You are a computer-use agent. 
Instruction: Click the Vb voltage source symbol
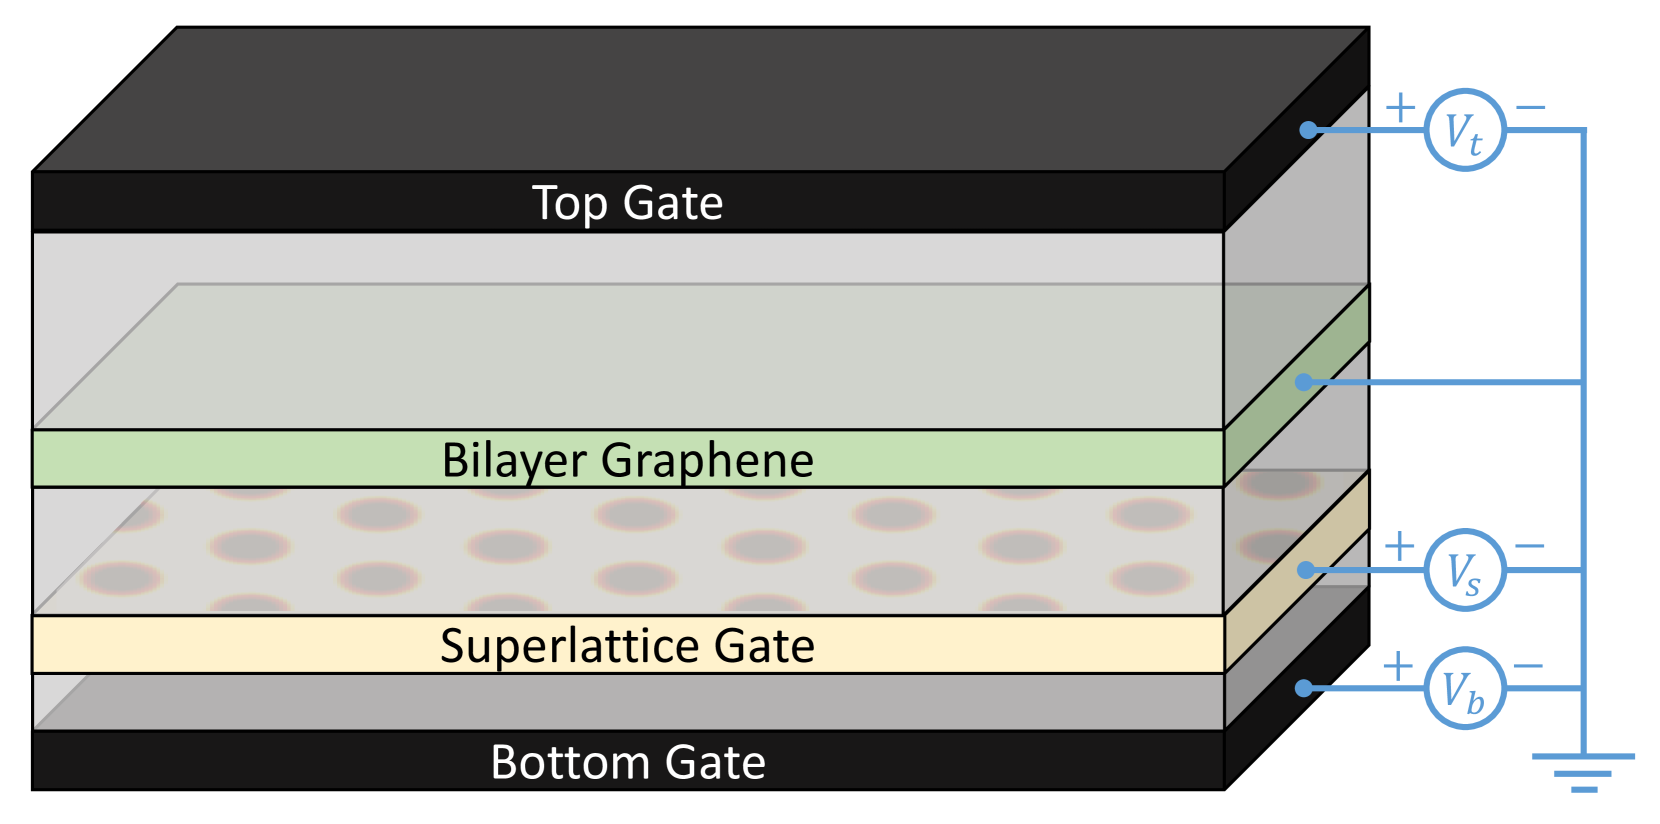pos(1464,688)
